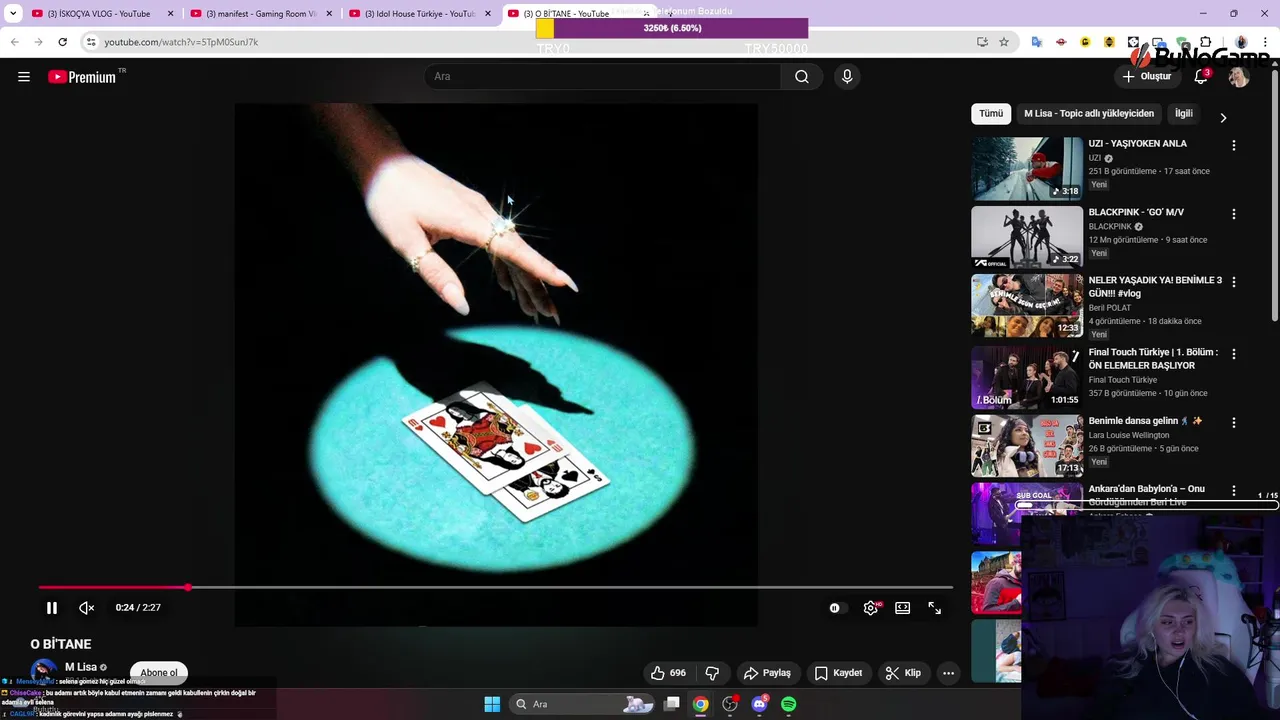Open the Chrome three-dot menu
Image resolution: width=1280 pixels, height=720 pixels.
[x=1265, y=42]
